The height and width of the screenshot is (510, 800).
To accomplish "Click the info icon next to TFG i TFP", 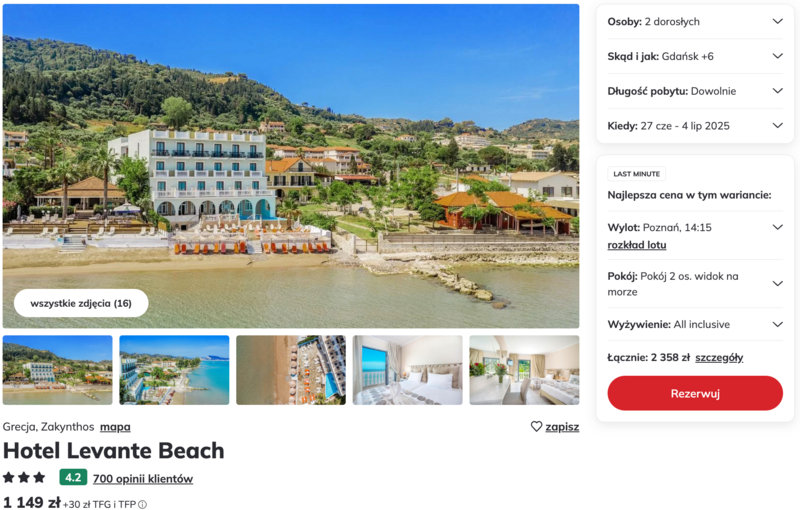I will click(x=143, y=504).
